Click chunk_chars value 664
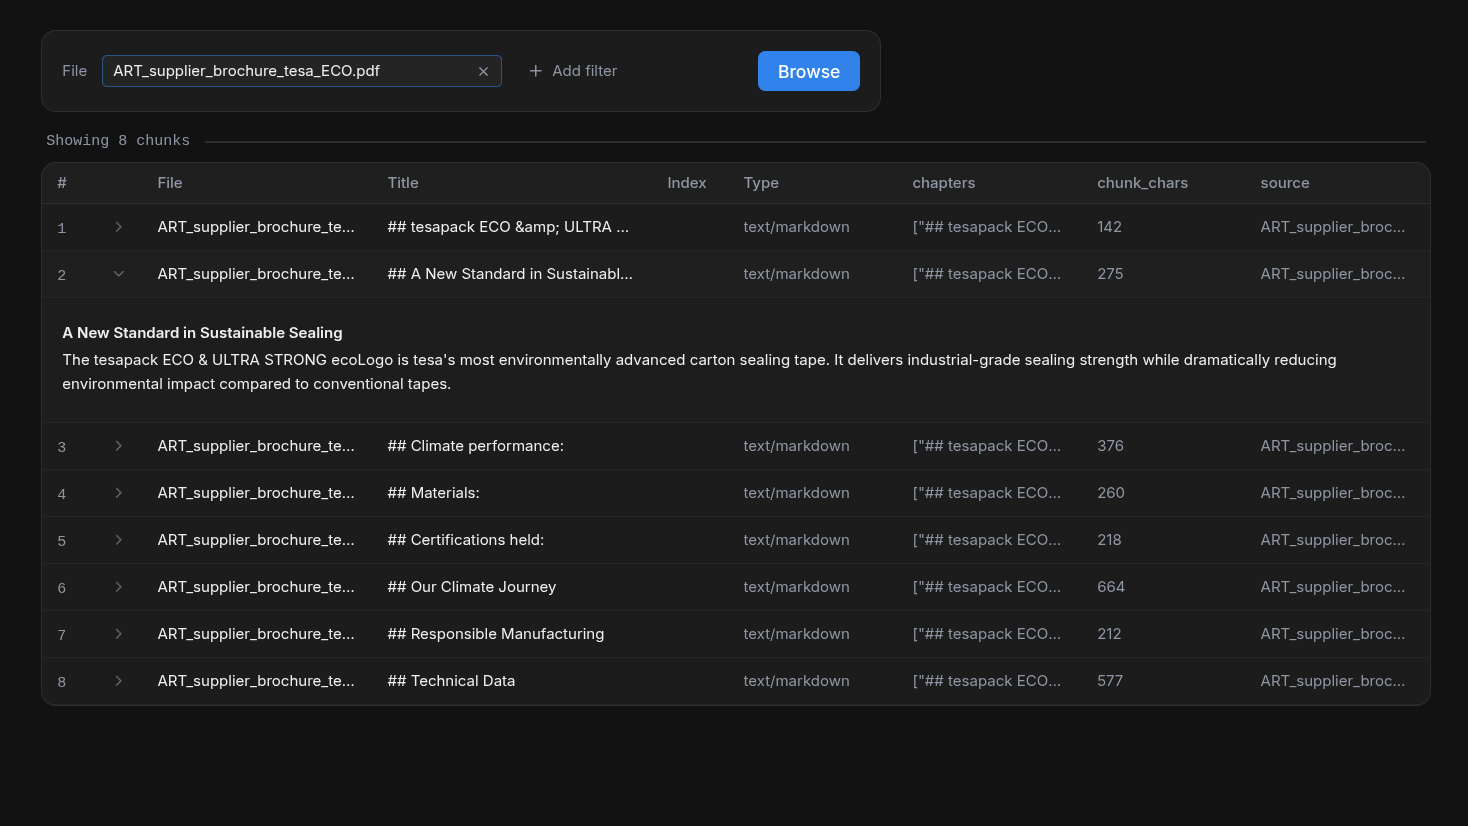The image size is (1468, 826). pos(1110,587)
